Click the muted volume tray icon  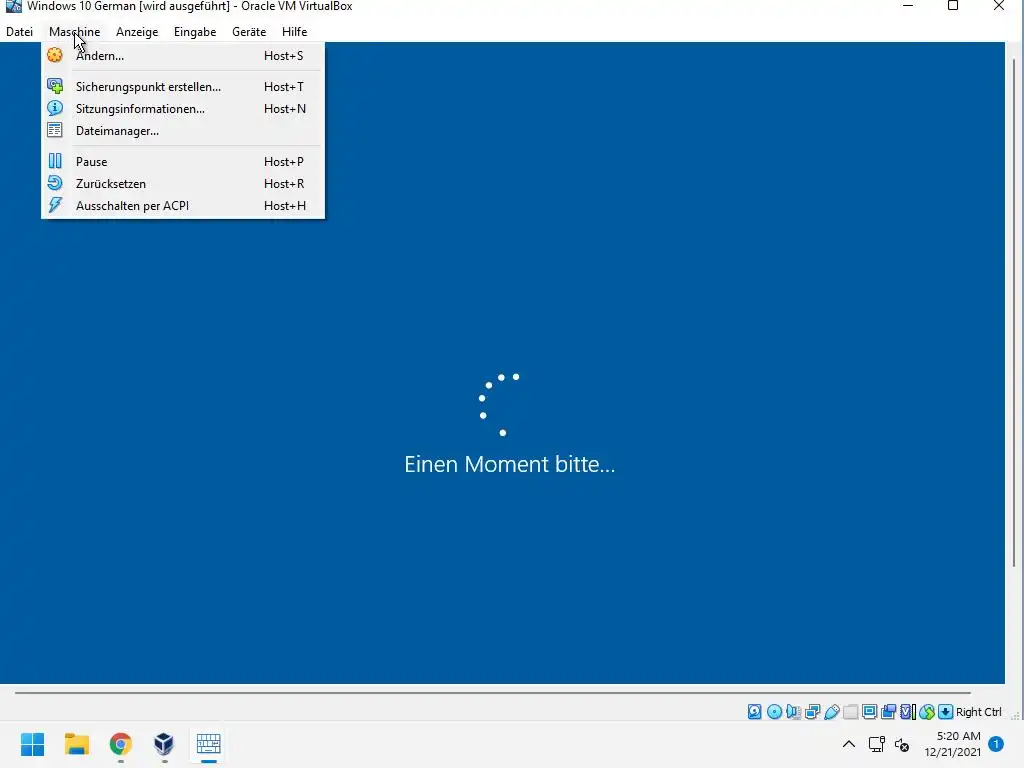902,744
